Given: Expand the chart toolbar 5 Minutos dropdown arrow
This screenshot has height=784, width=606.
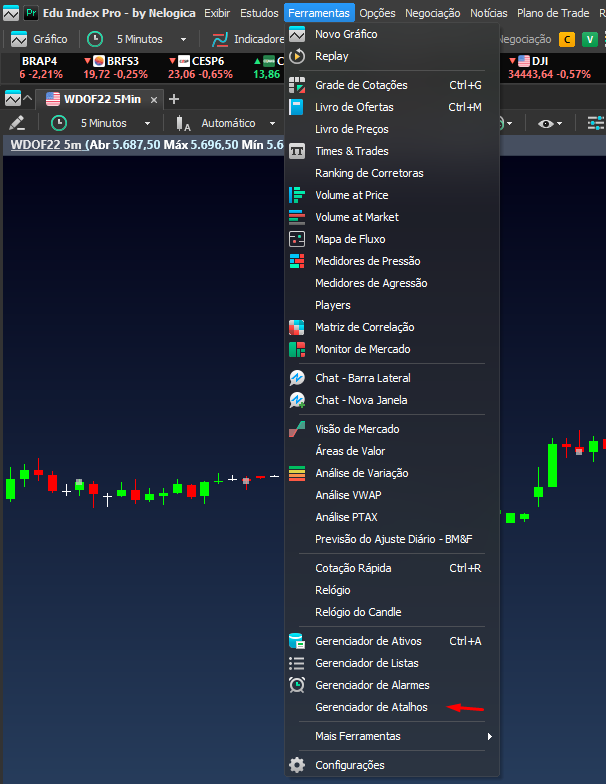Looking at the screenshot, I should point(148,123).
